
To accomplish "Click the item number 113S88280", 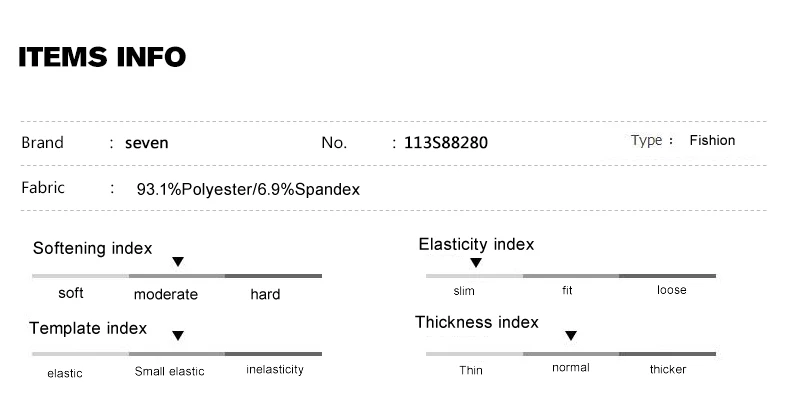I will click(x=446, y=143).
